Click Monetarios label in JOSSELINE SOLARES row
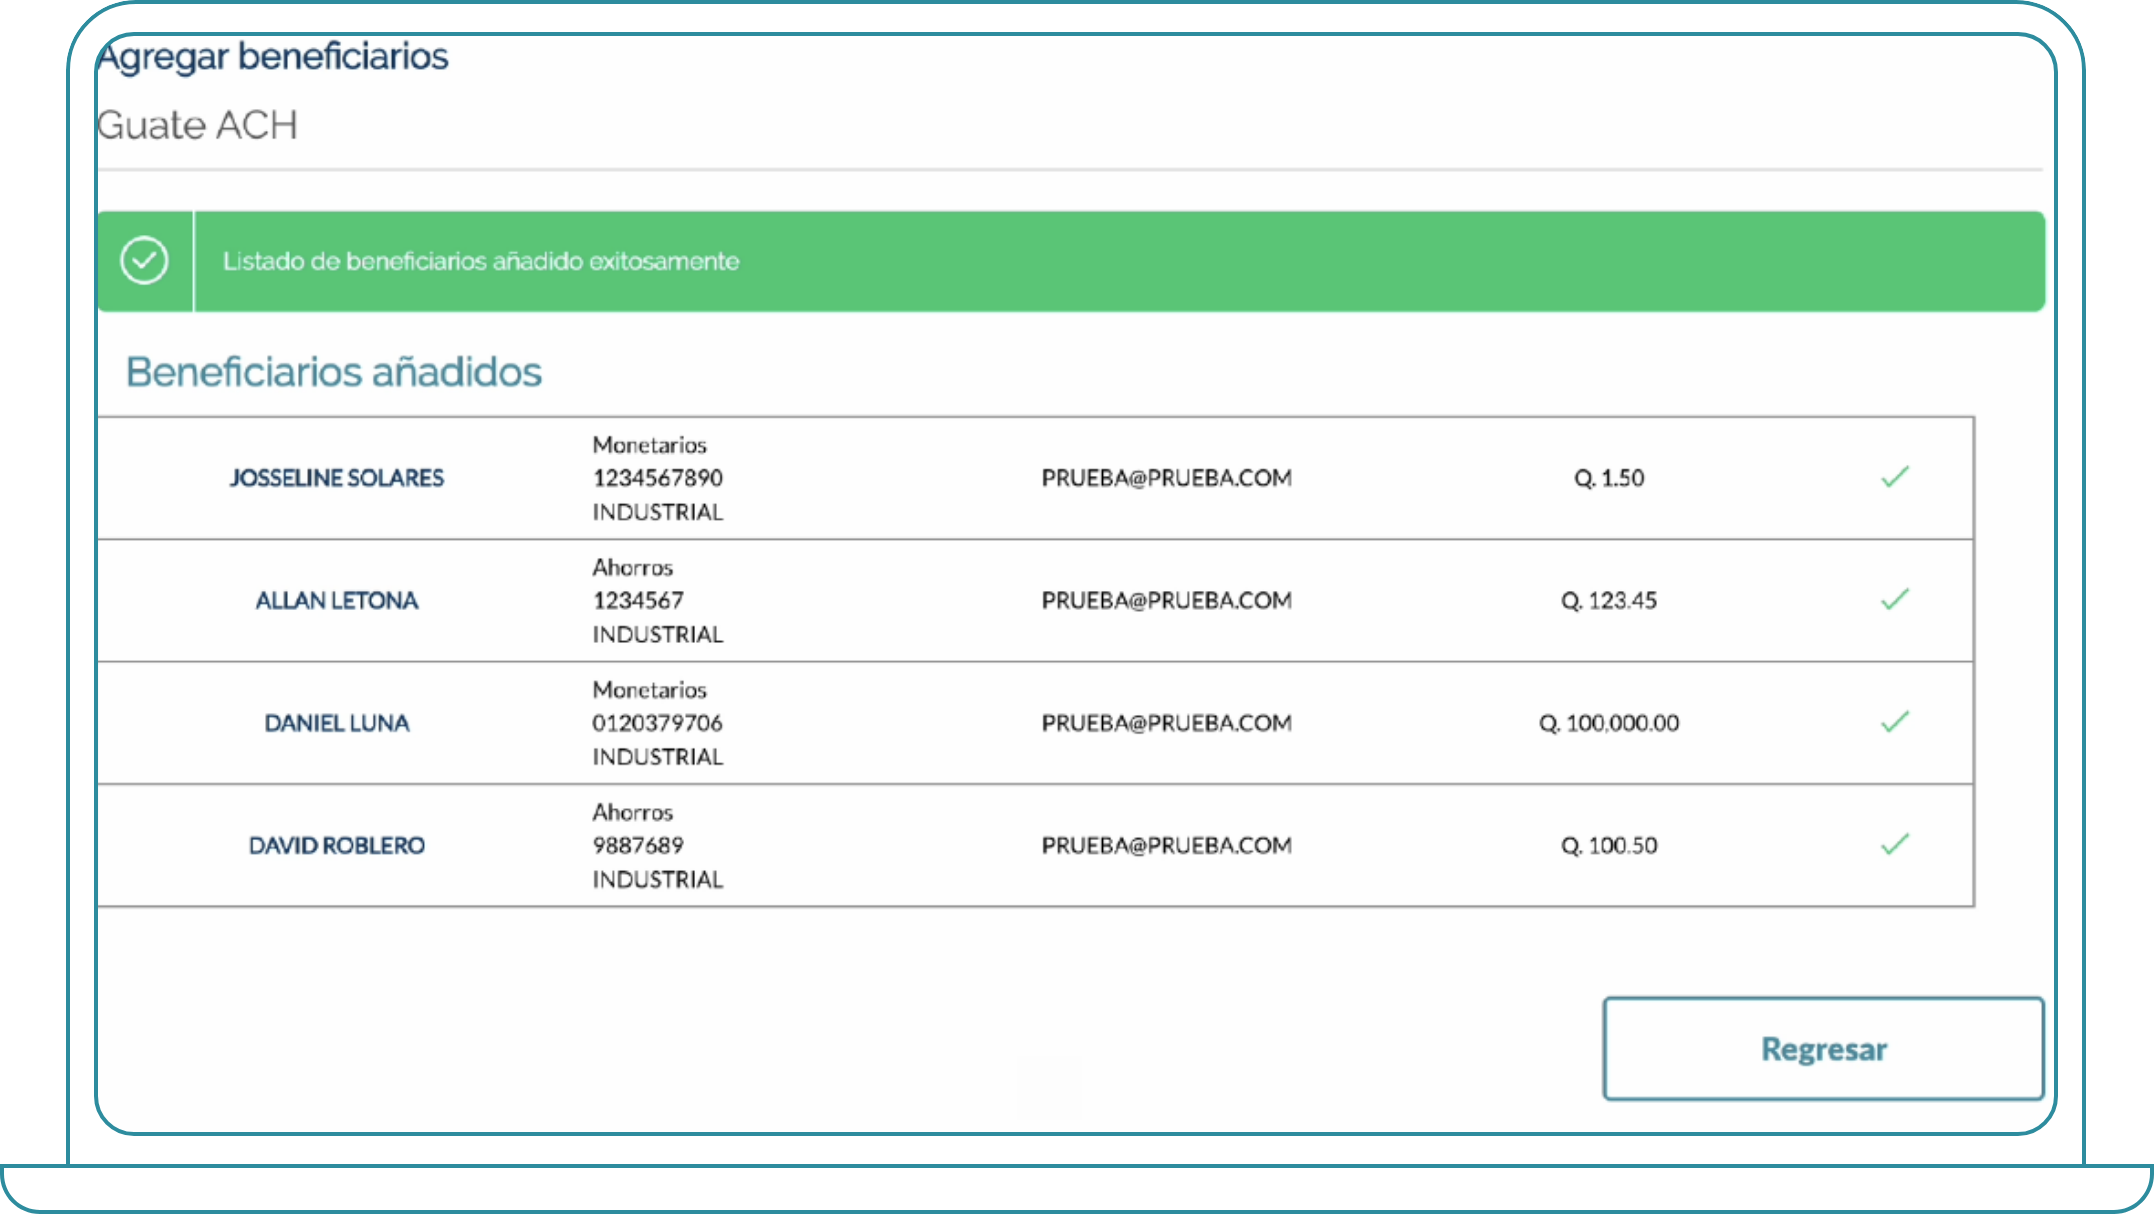The width and height of the screenshot is (2154, 1214). 649,445
